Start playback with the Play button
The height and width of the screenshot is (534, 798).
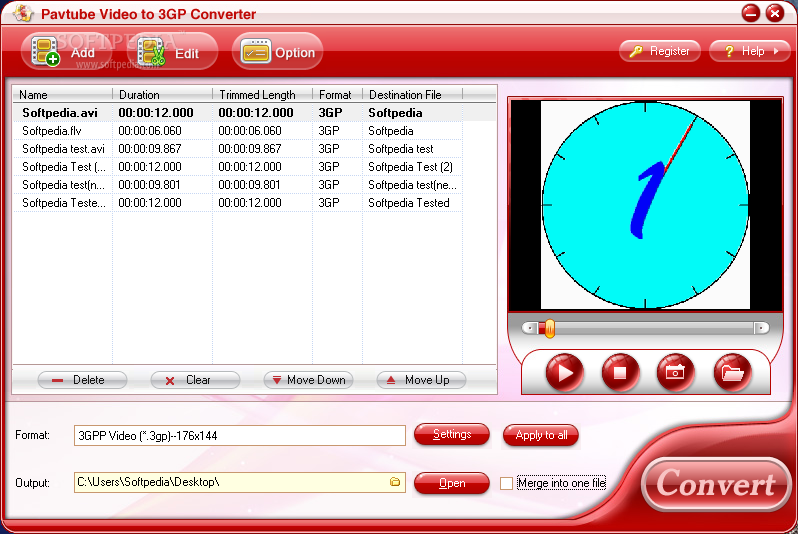(x=564, y=373)
